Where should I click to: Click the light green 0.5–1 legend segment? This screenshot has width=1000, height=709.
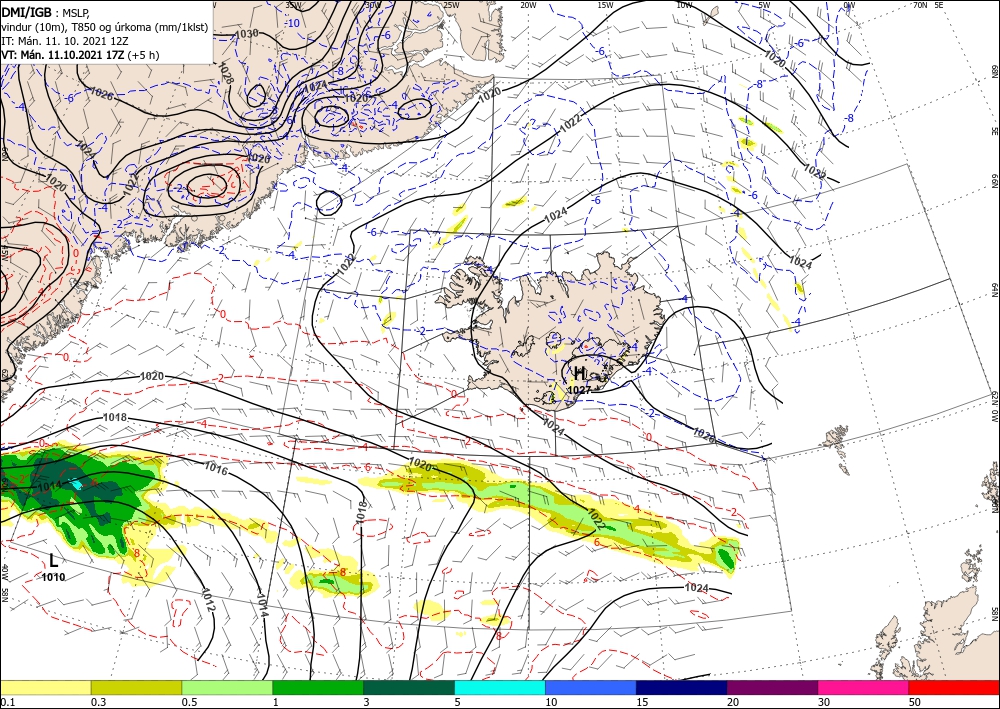click(x=227, y=687)
